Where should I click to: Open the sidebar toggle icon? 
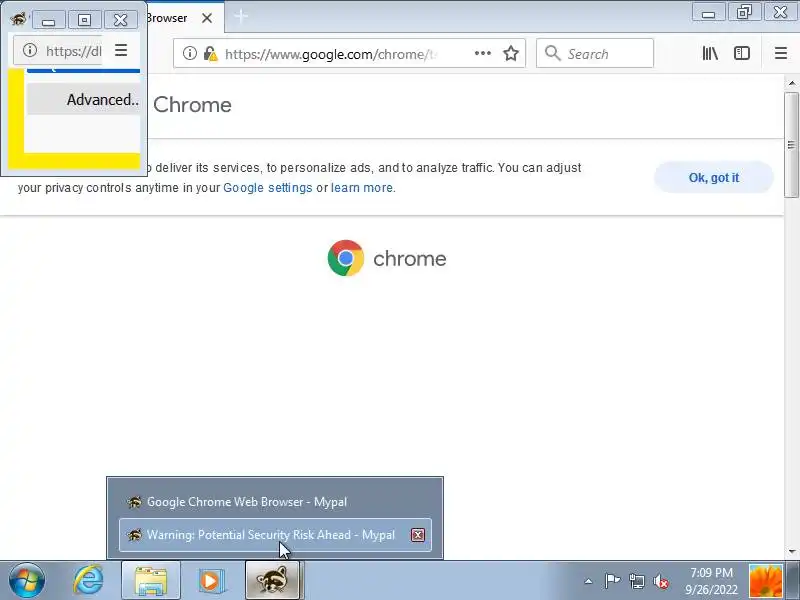point(741,53)
